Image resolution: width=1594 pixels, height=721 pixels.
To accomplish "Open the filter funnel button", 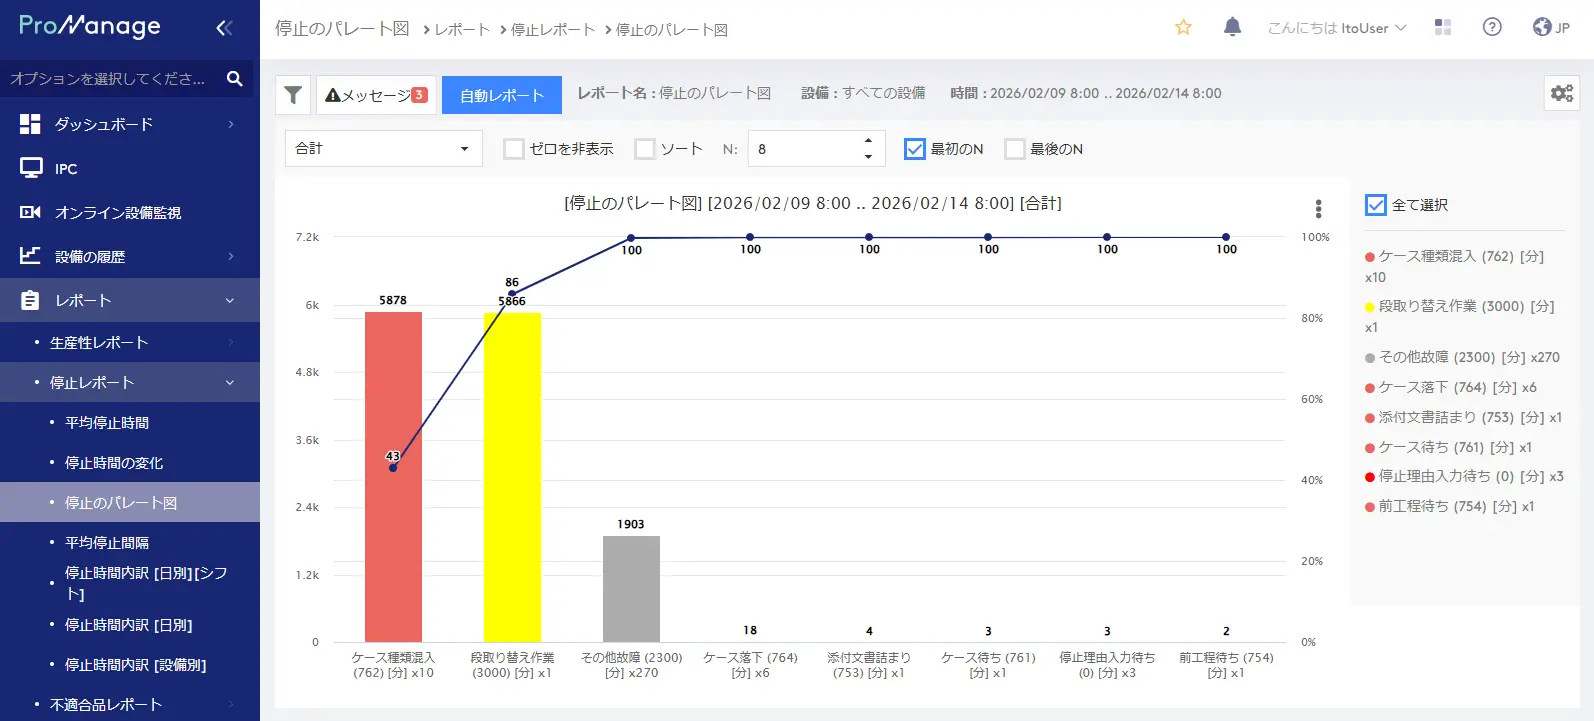I will coord(293,95).
